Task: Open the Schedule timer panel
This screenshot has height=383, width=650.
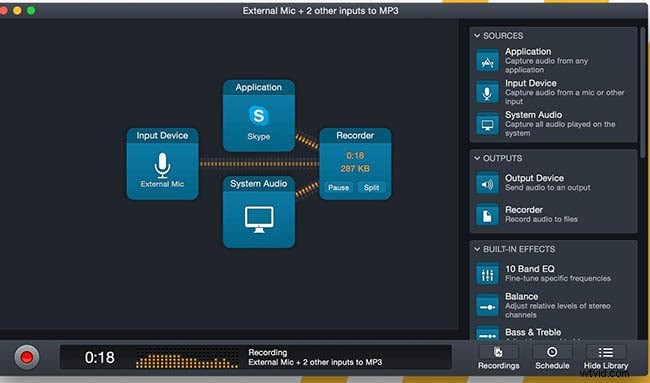Action: [x=552, y=357]
